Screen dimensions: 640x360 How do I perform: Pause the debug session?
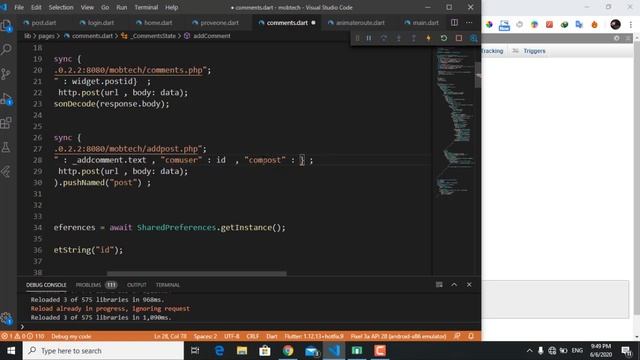click(x=369, y=38)
